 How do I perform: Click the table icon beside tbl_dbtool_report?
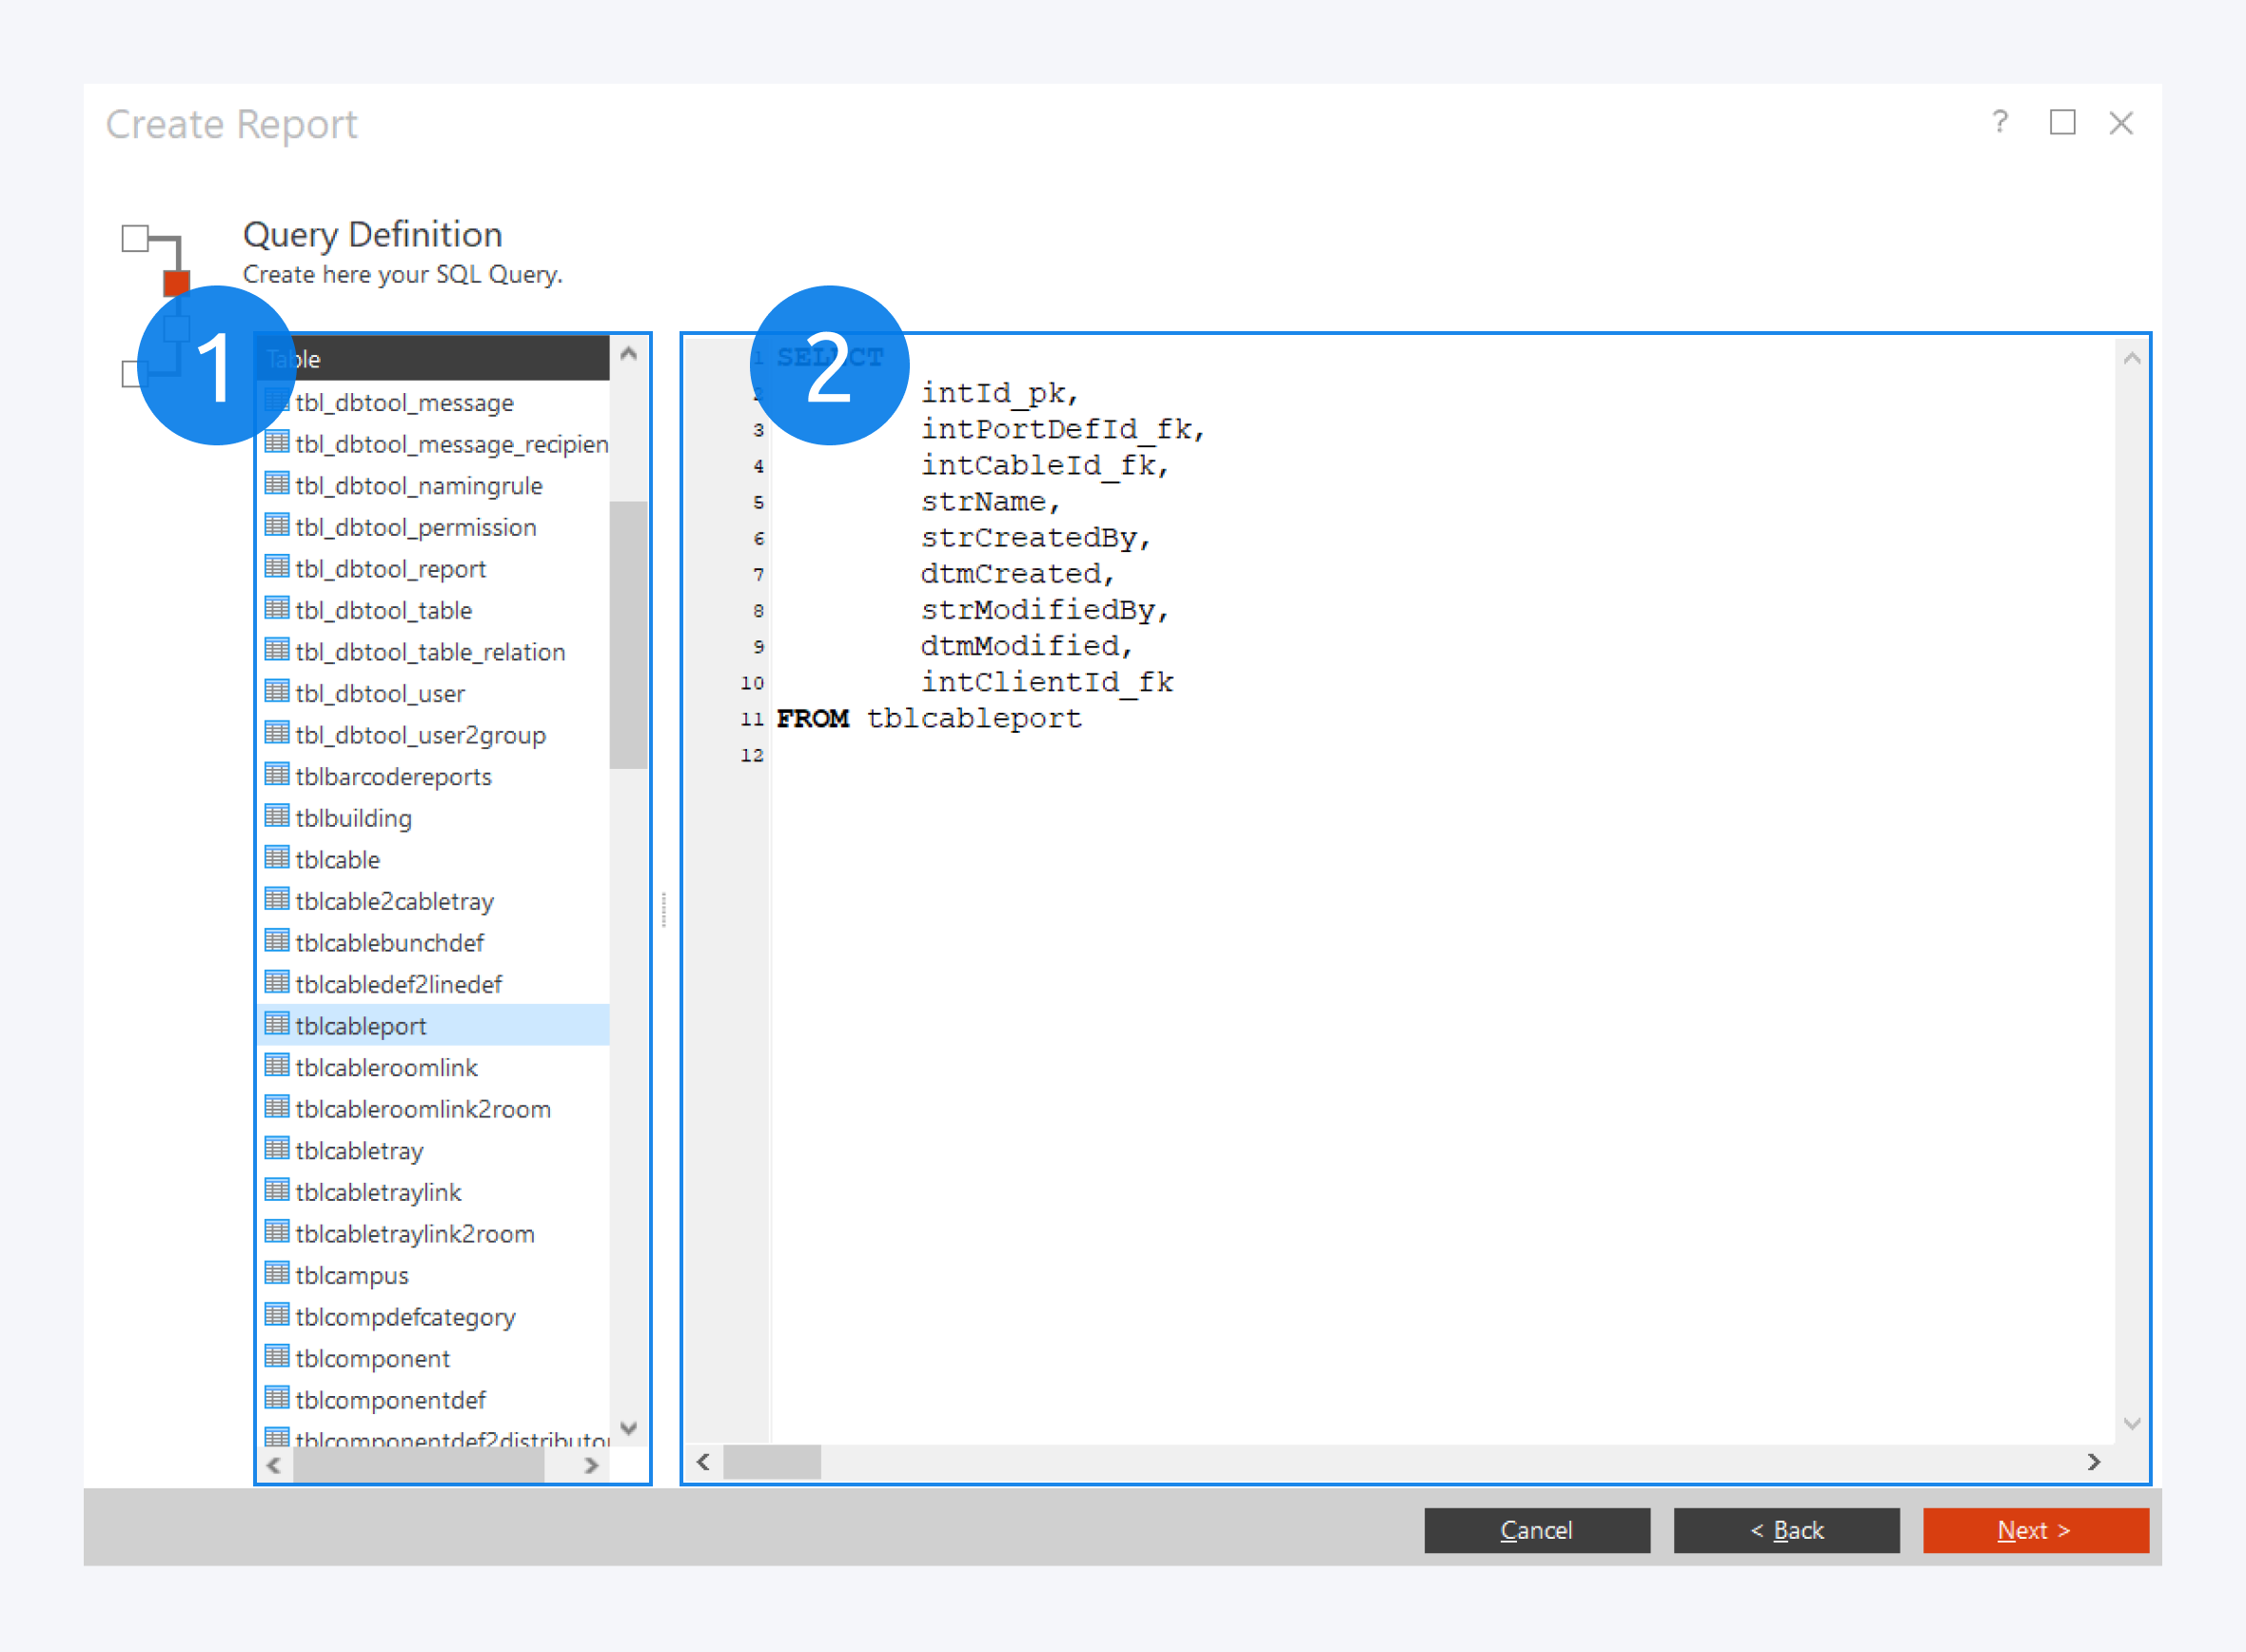tap(277, 567)
